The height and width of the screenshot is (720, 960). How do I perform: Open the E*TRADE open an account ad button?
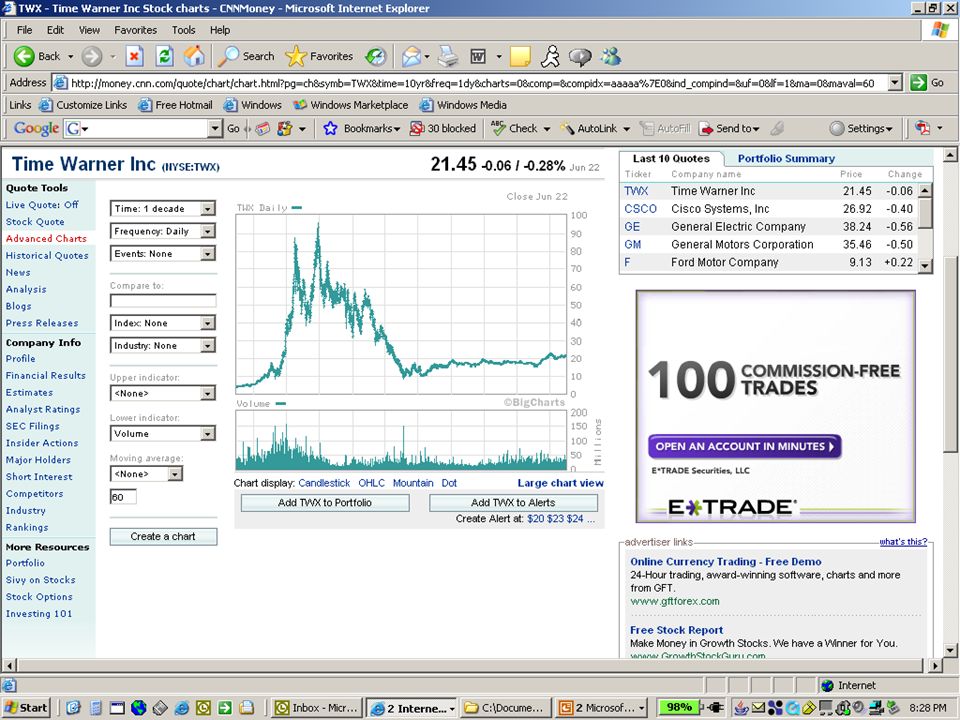(x=744, y=446)
